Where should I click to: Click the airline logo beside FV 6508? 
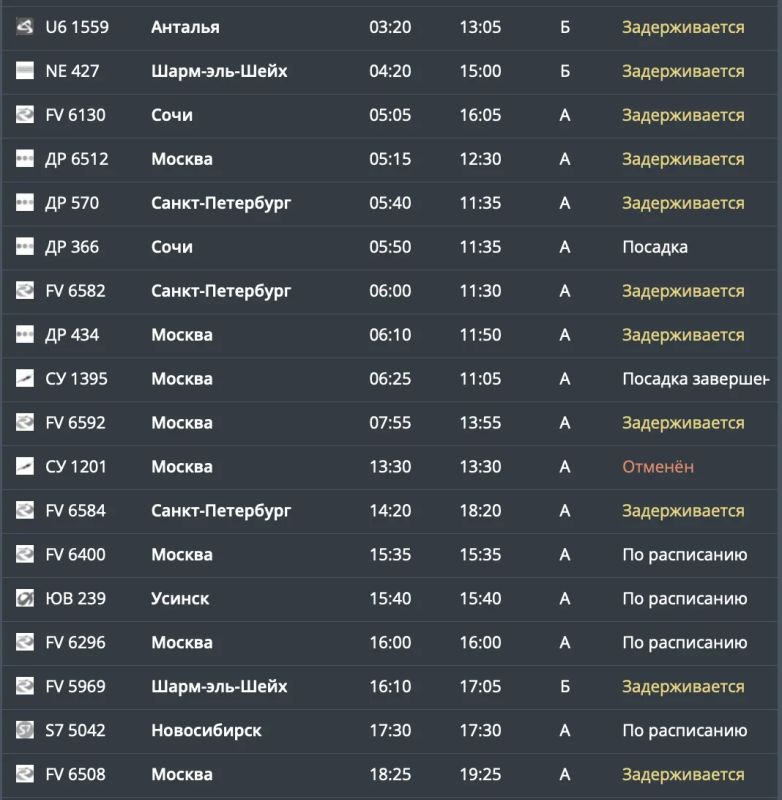tap(24, 773)
